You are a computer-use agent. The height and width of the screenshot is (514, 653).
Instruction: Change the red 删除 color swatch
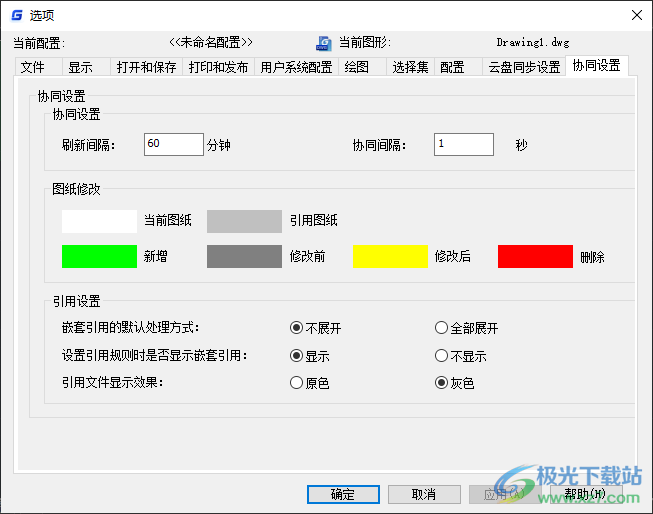click(x=535, y=256)
